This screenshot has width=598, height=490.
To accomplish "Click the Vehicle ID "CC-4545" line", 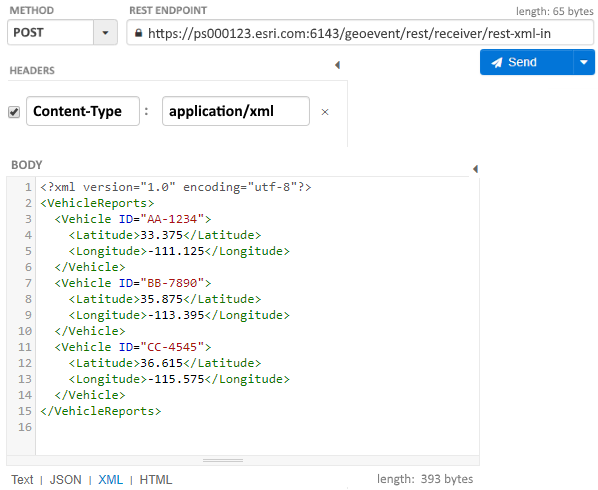I will pos(133,347).
